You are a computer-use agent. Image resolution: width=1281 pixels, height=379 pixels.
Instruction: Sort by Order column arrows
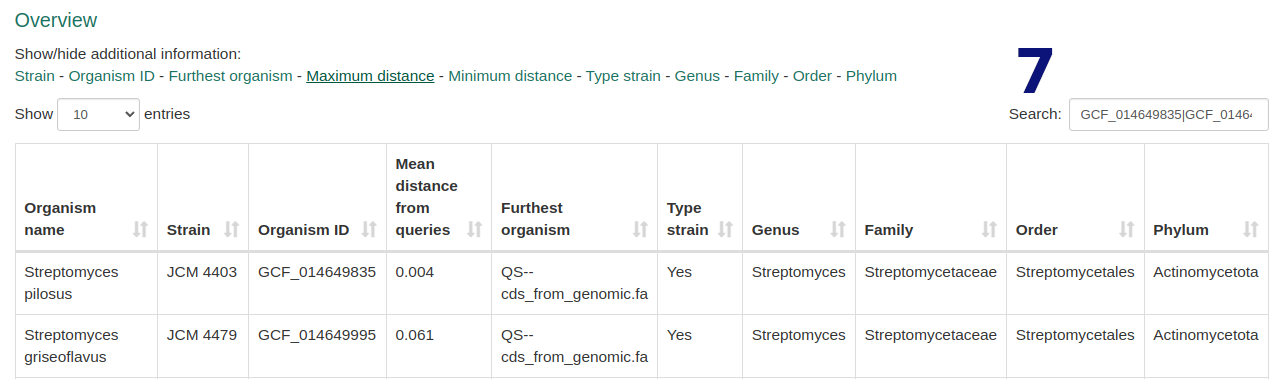[x=1127, y=229]
